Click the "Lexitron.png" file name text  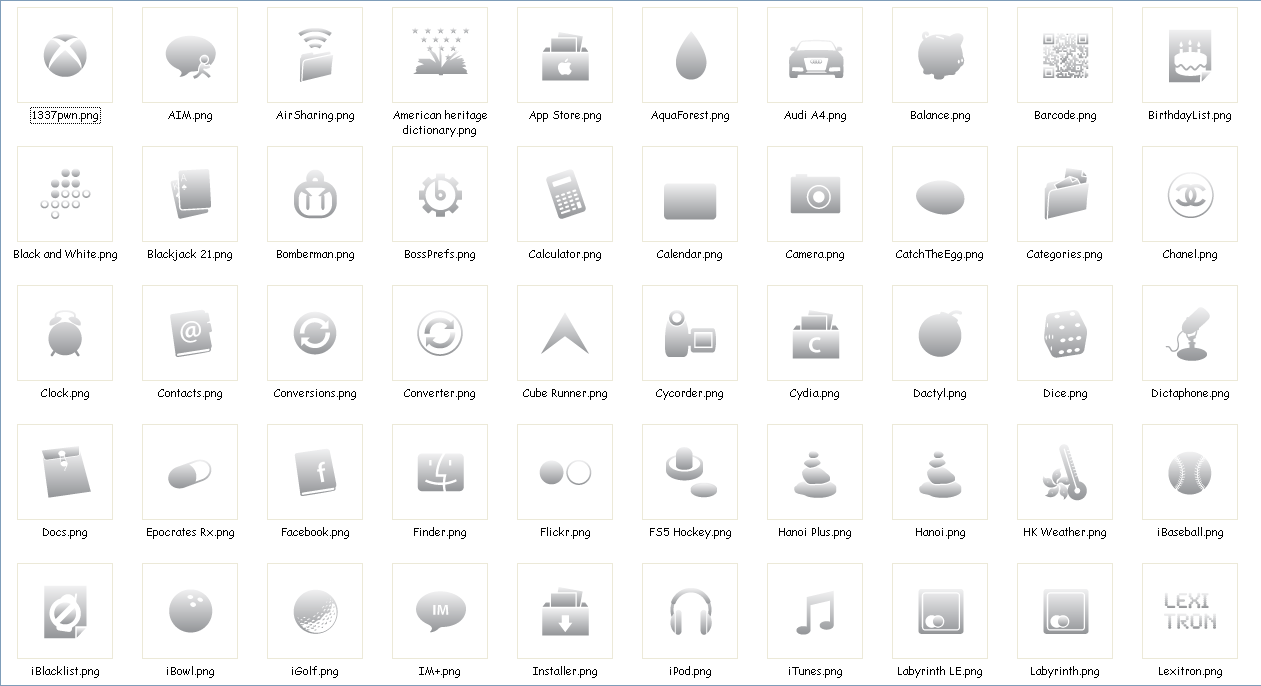tap(1190, 671)
